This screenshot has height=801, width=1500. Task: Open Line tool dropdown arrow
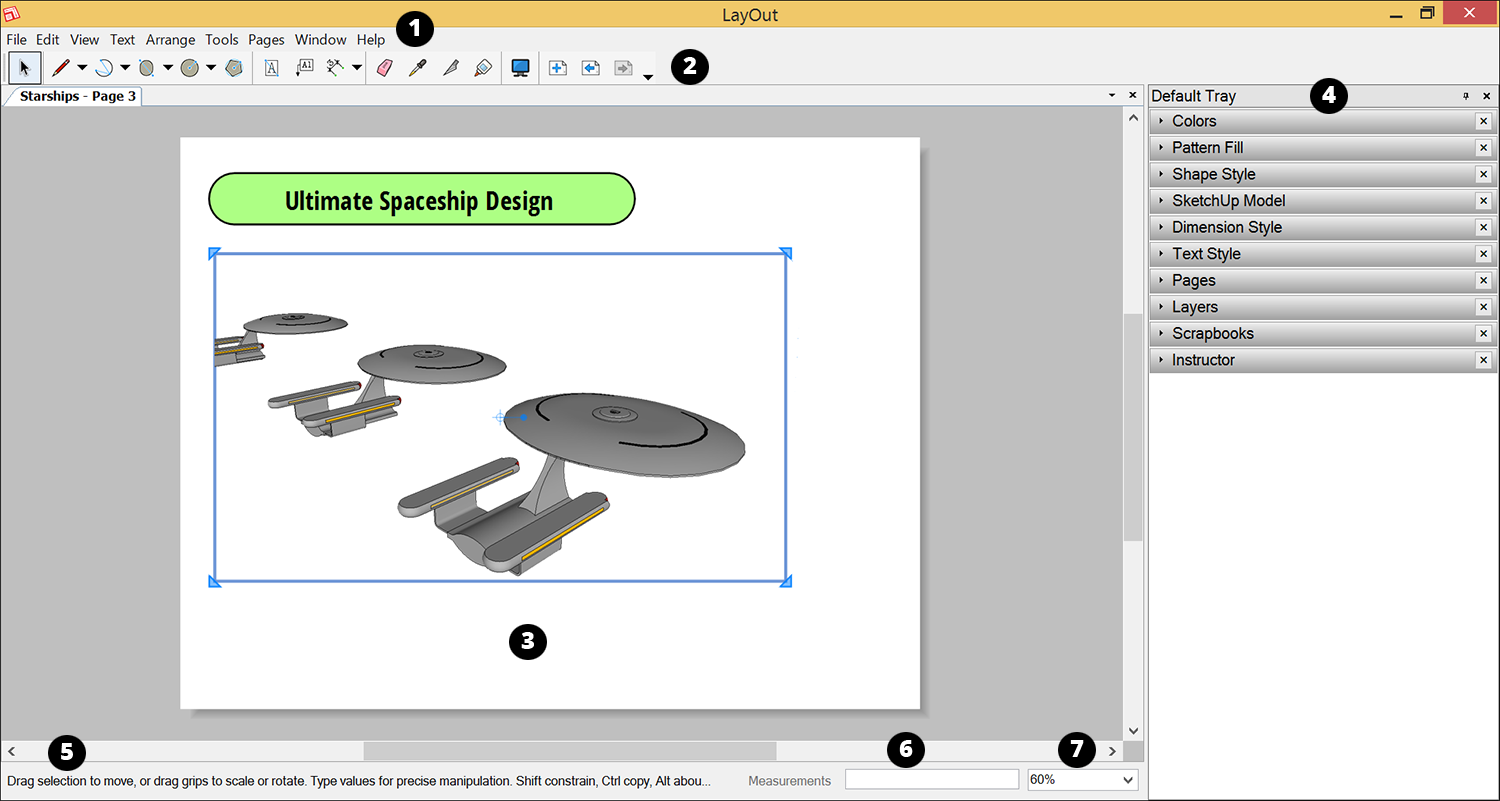(82, 68)
